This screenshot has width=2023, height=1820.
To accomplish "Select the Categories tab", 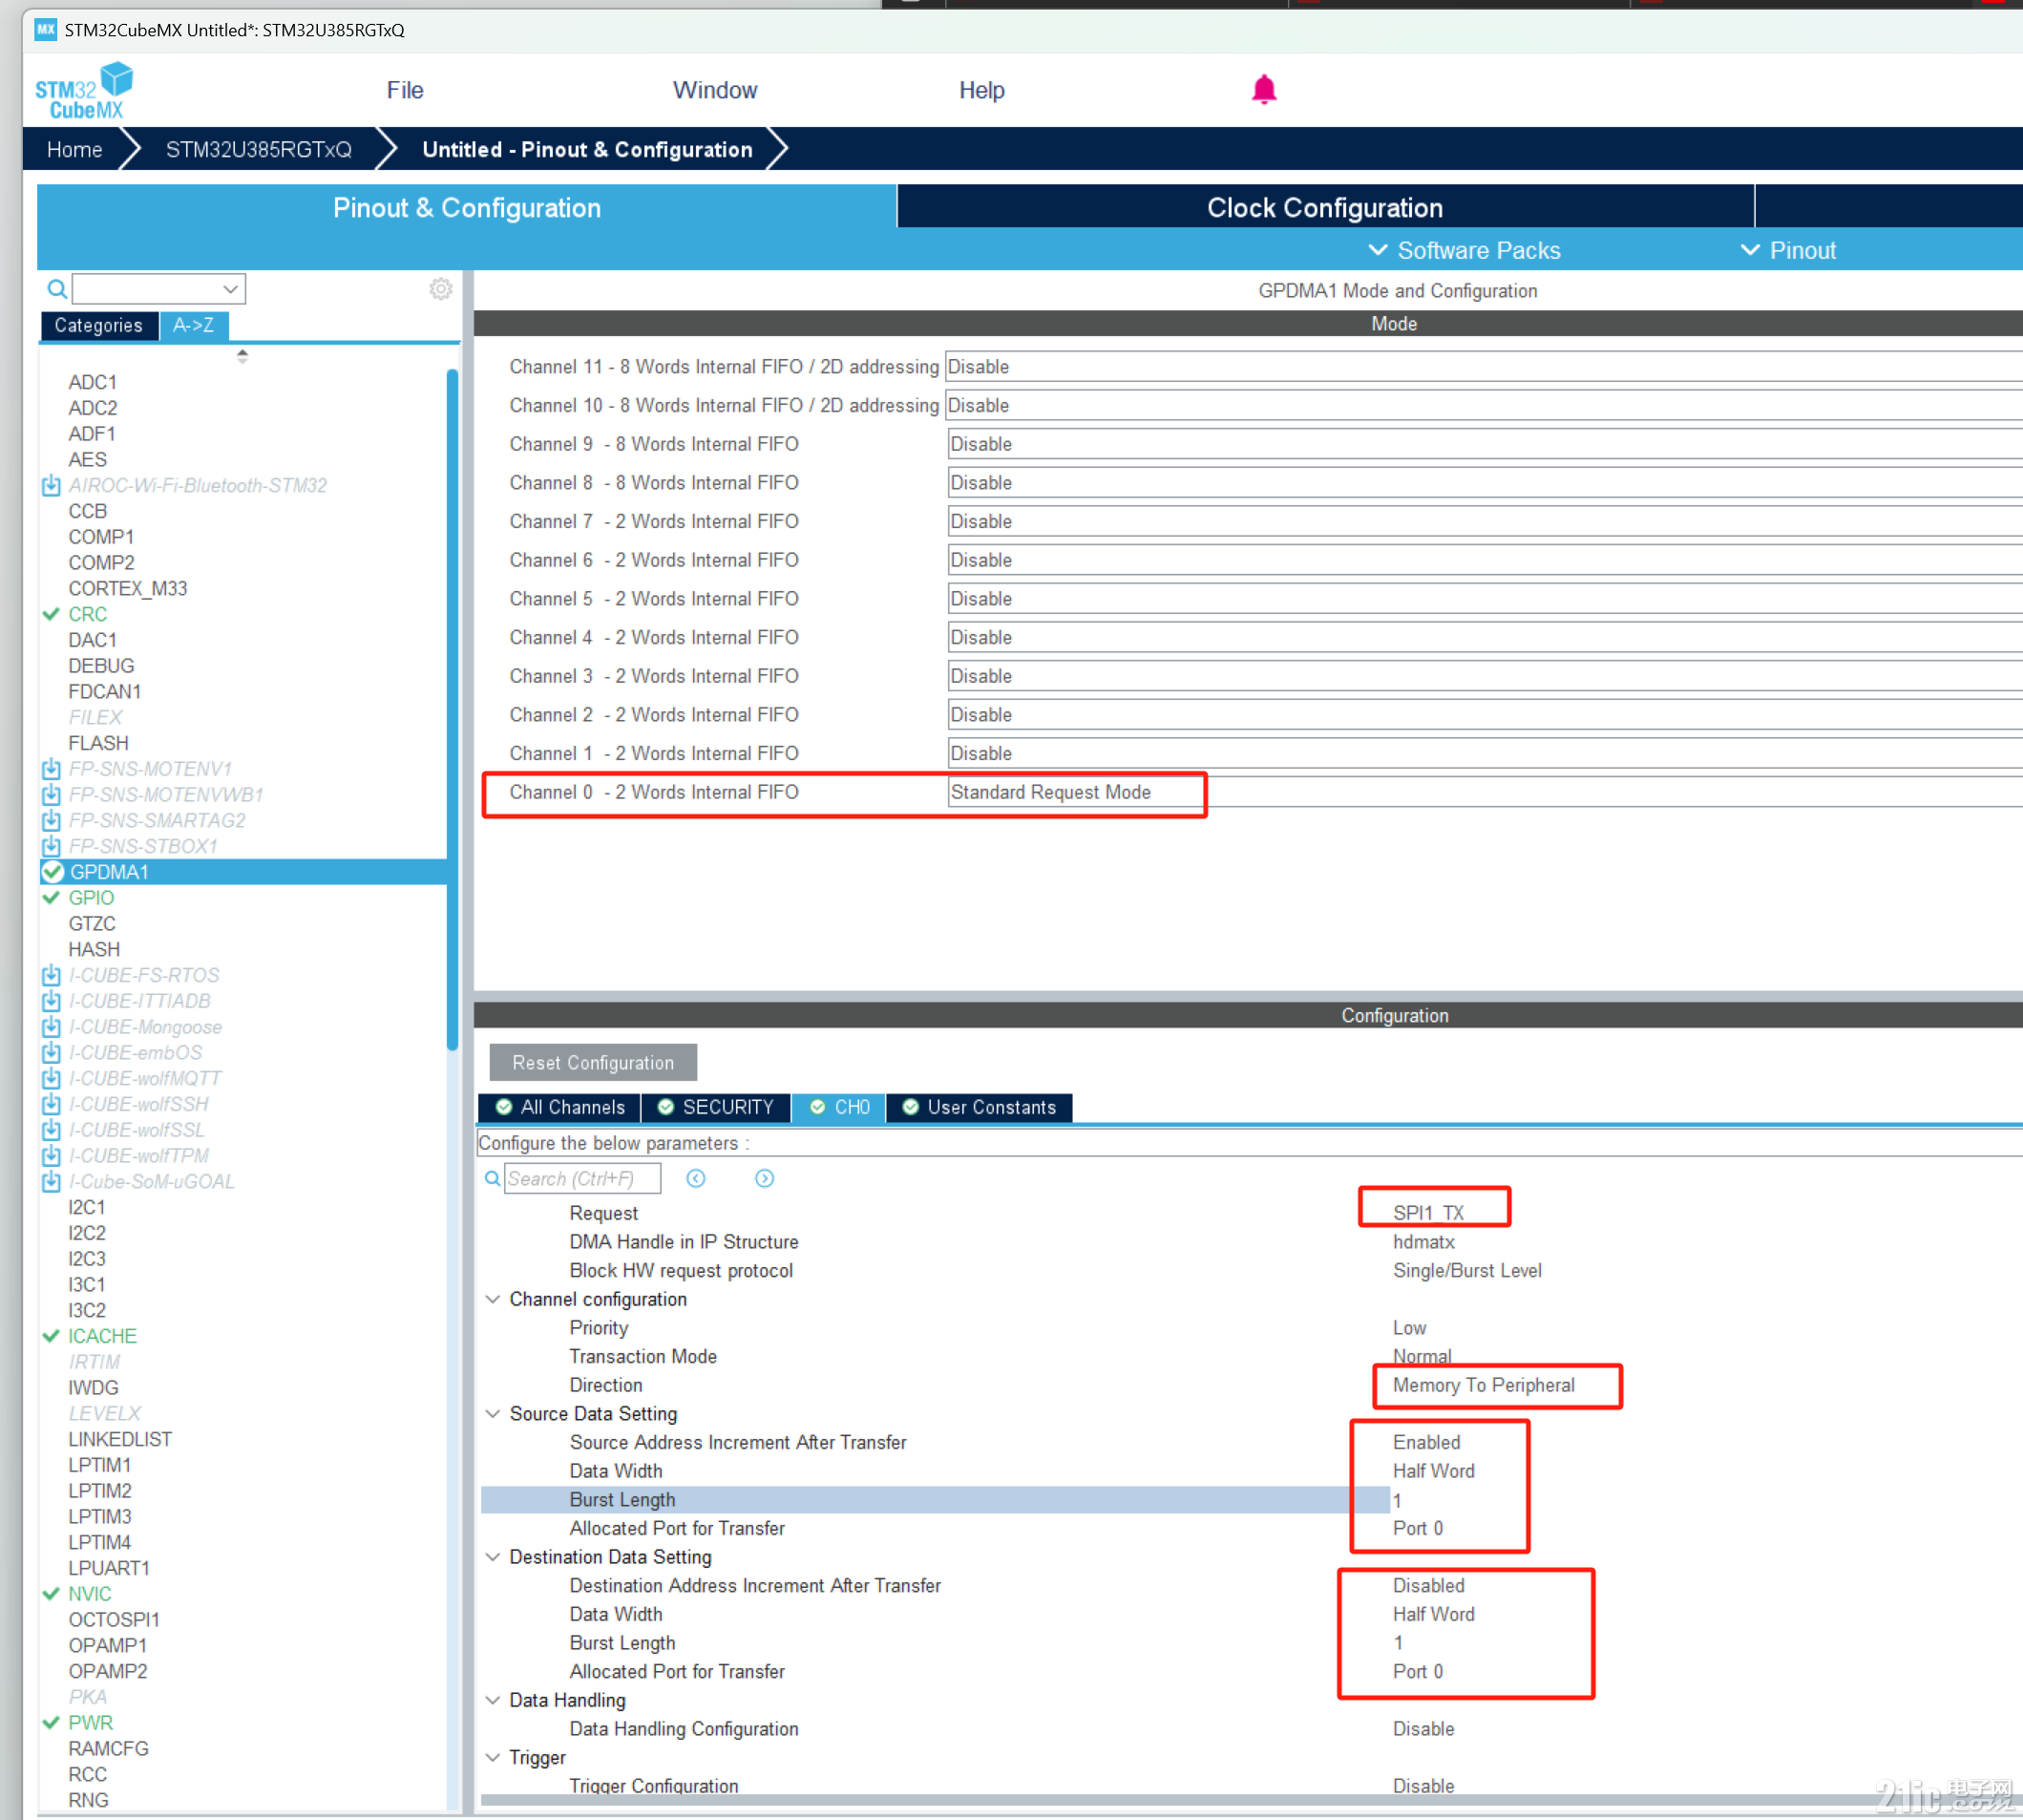I will (98, 325).
